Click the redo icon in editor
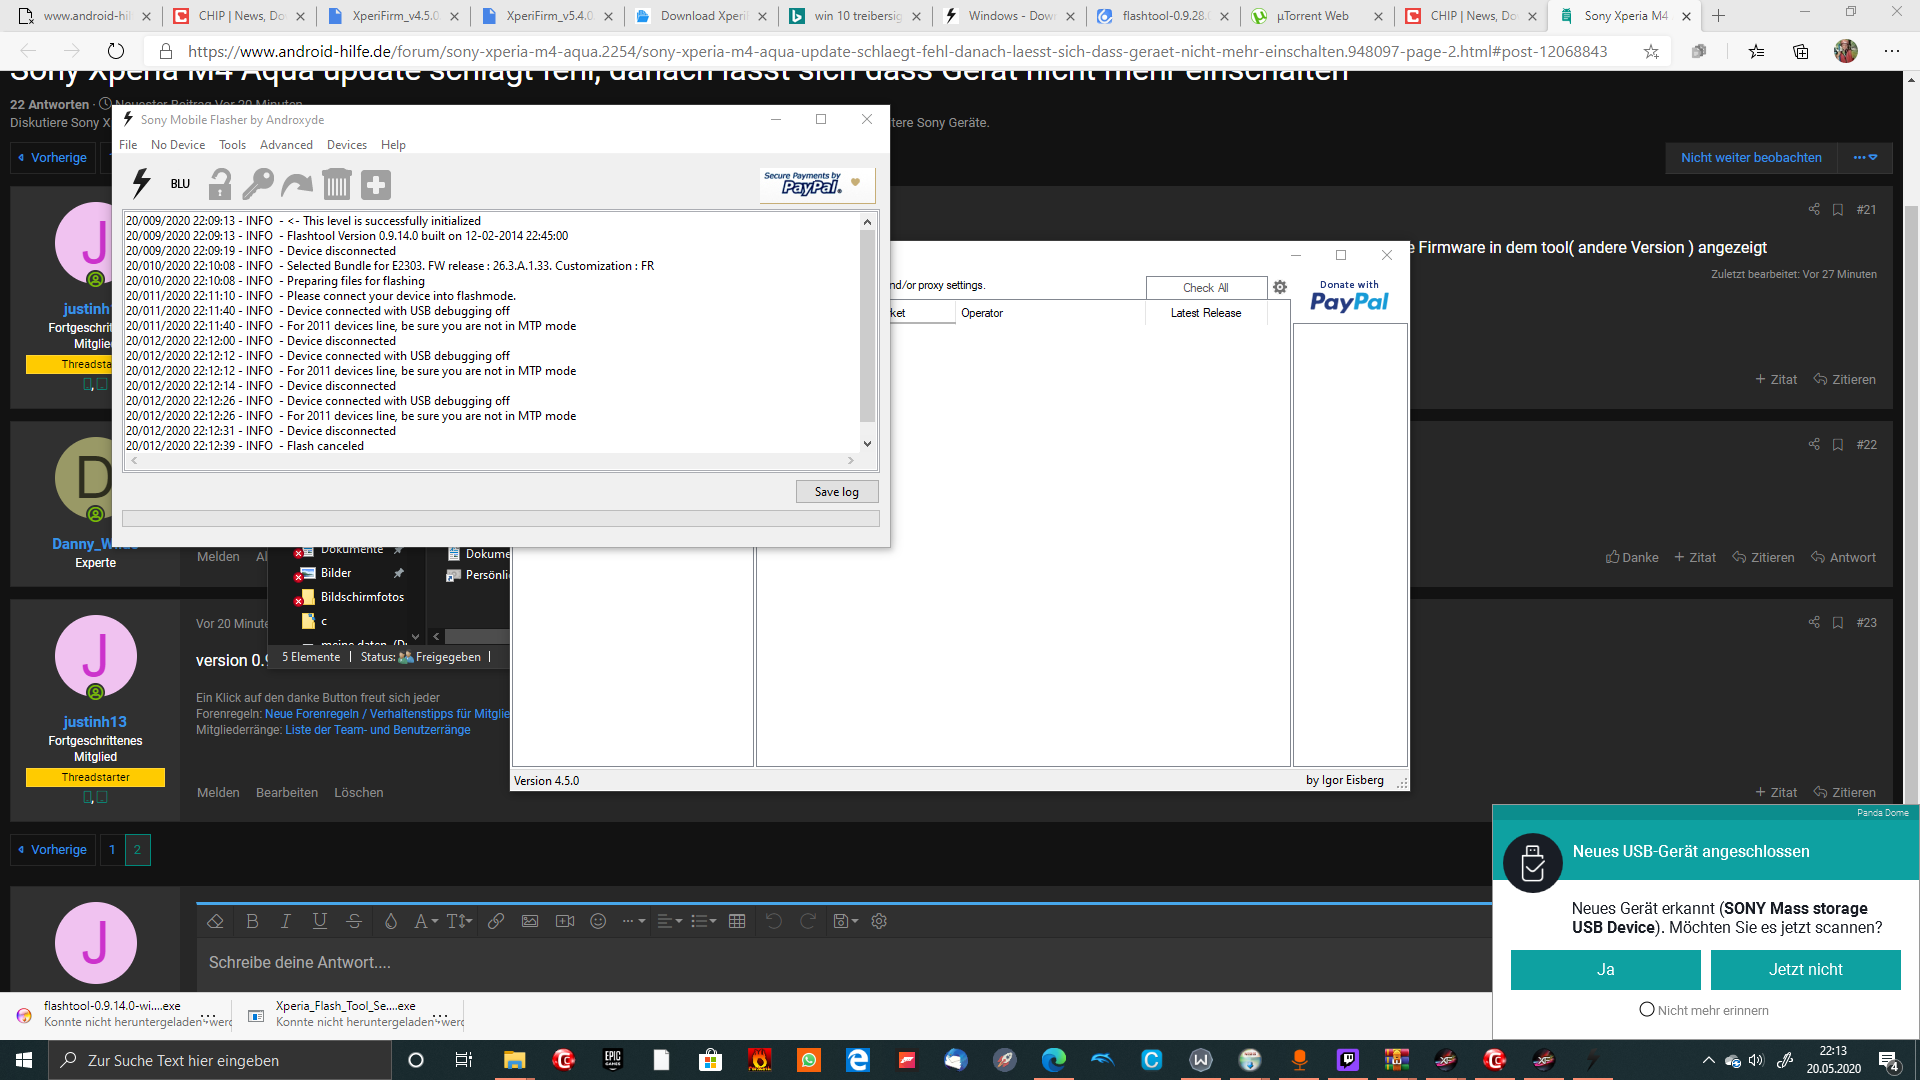1920x1080 pixels. [808, 922]
